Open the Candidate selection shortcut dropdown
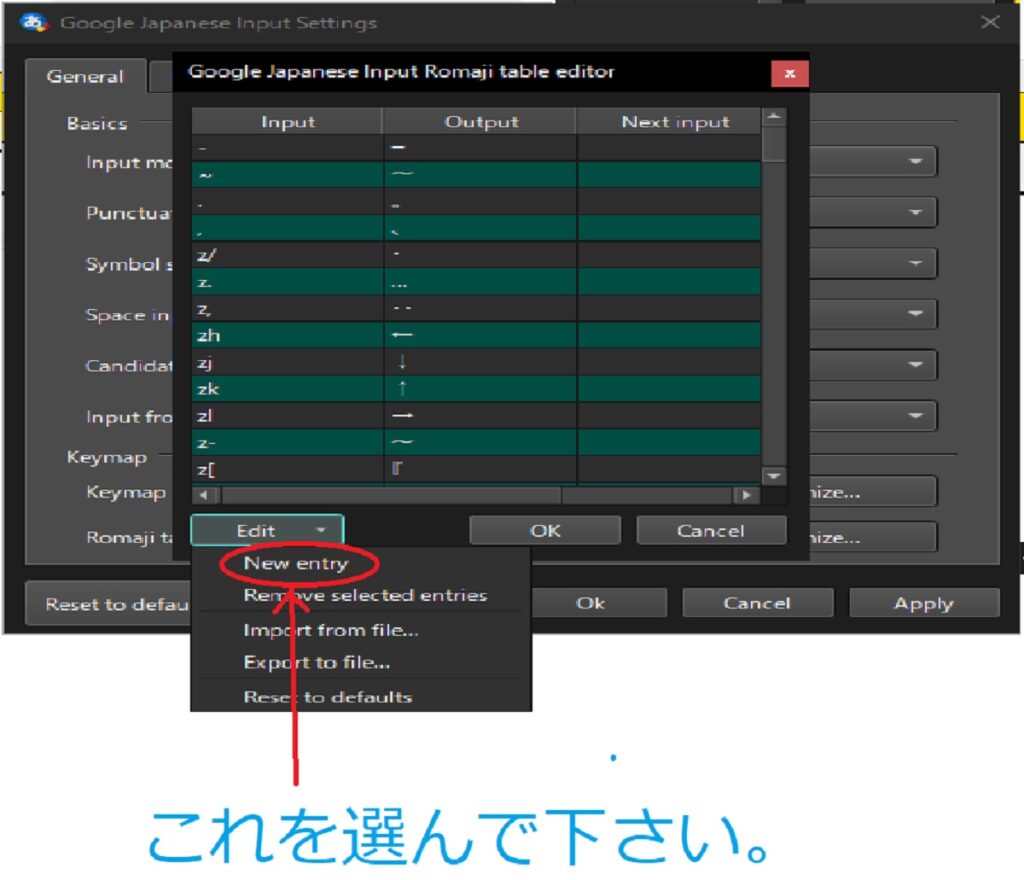The height and width of the screenshot is (880, 1024). (x=874, y=365)
